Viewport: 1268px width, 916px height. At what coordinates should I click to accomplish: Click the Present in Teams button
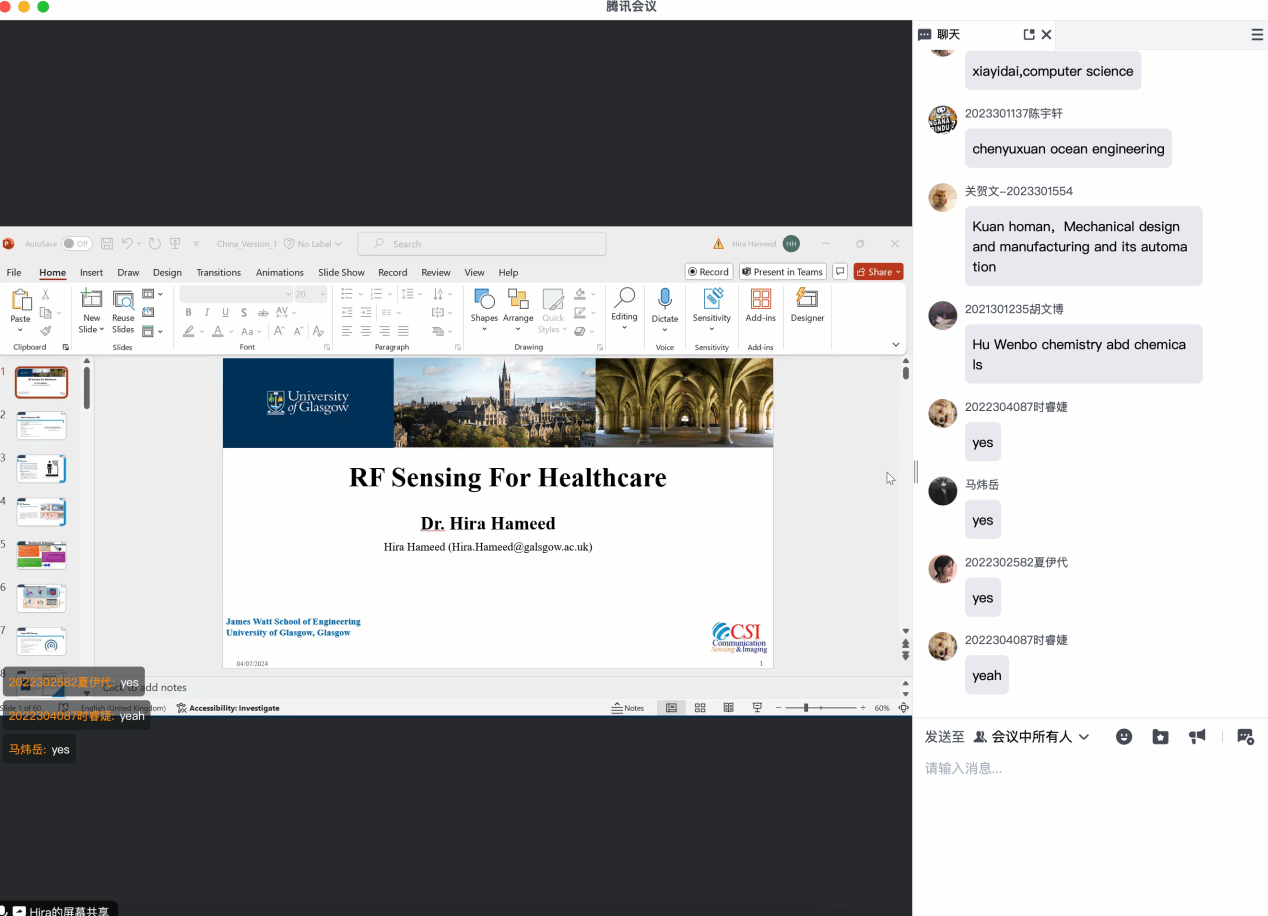(782, 272)
